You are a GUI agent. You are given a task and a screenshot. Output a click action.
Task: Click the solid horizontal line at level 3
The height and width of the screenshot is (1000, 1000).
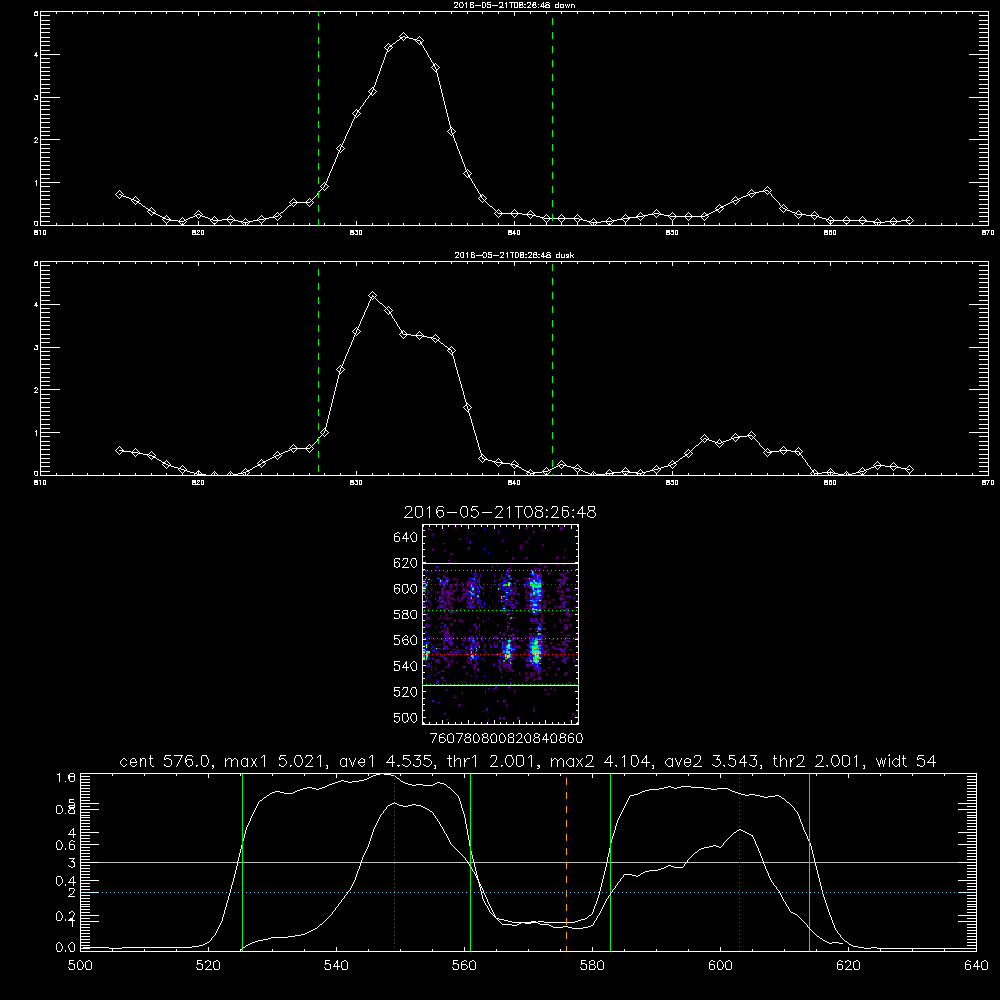[x=528, y=862]
